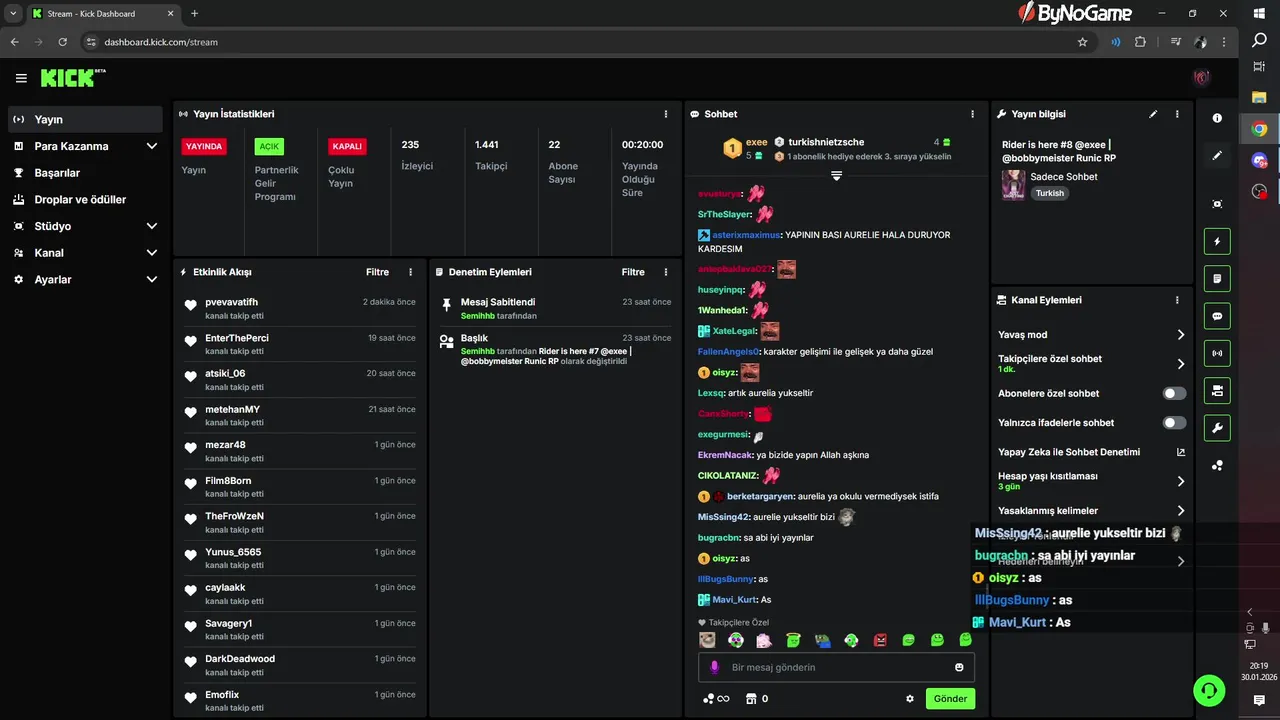The height and width of the screenshot is (720, 1280).
Task: Open Discord from the Windows taskbar
Action: 1259,160
